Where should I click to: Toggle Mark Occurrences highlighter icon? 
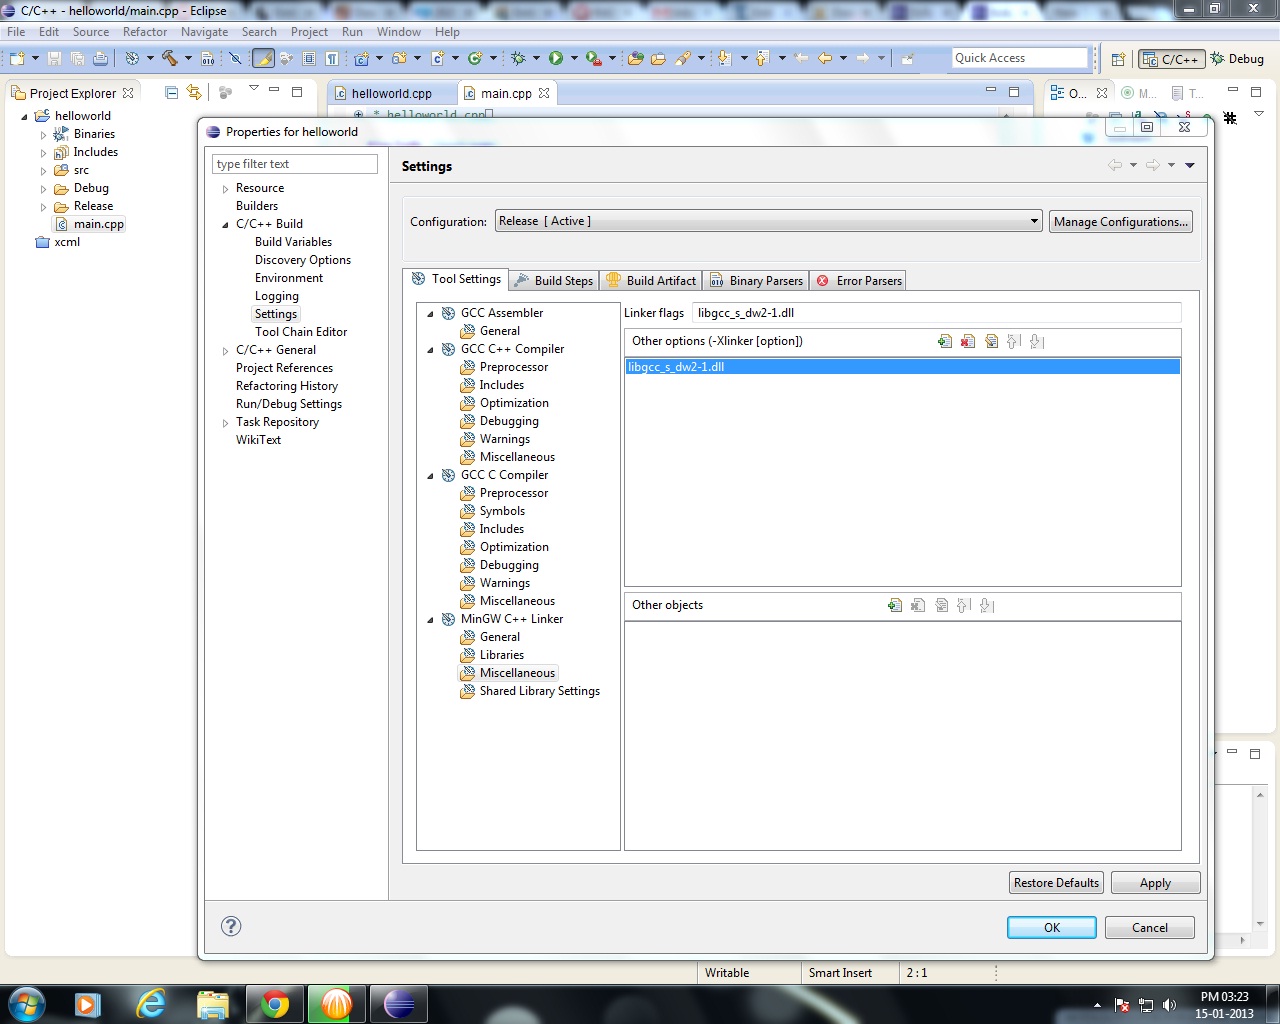[x=263, y=58]
